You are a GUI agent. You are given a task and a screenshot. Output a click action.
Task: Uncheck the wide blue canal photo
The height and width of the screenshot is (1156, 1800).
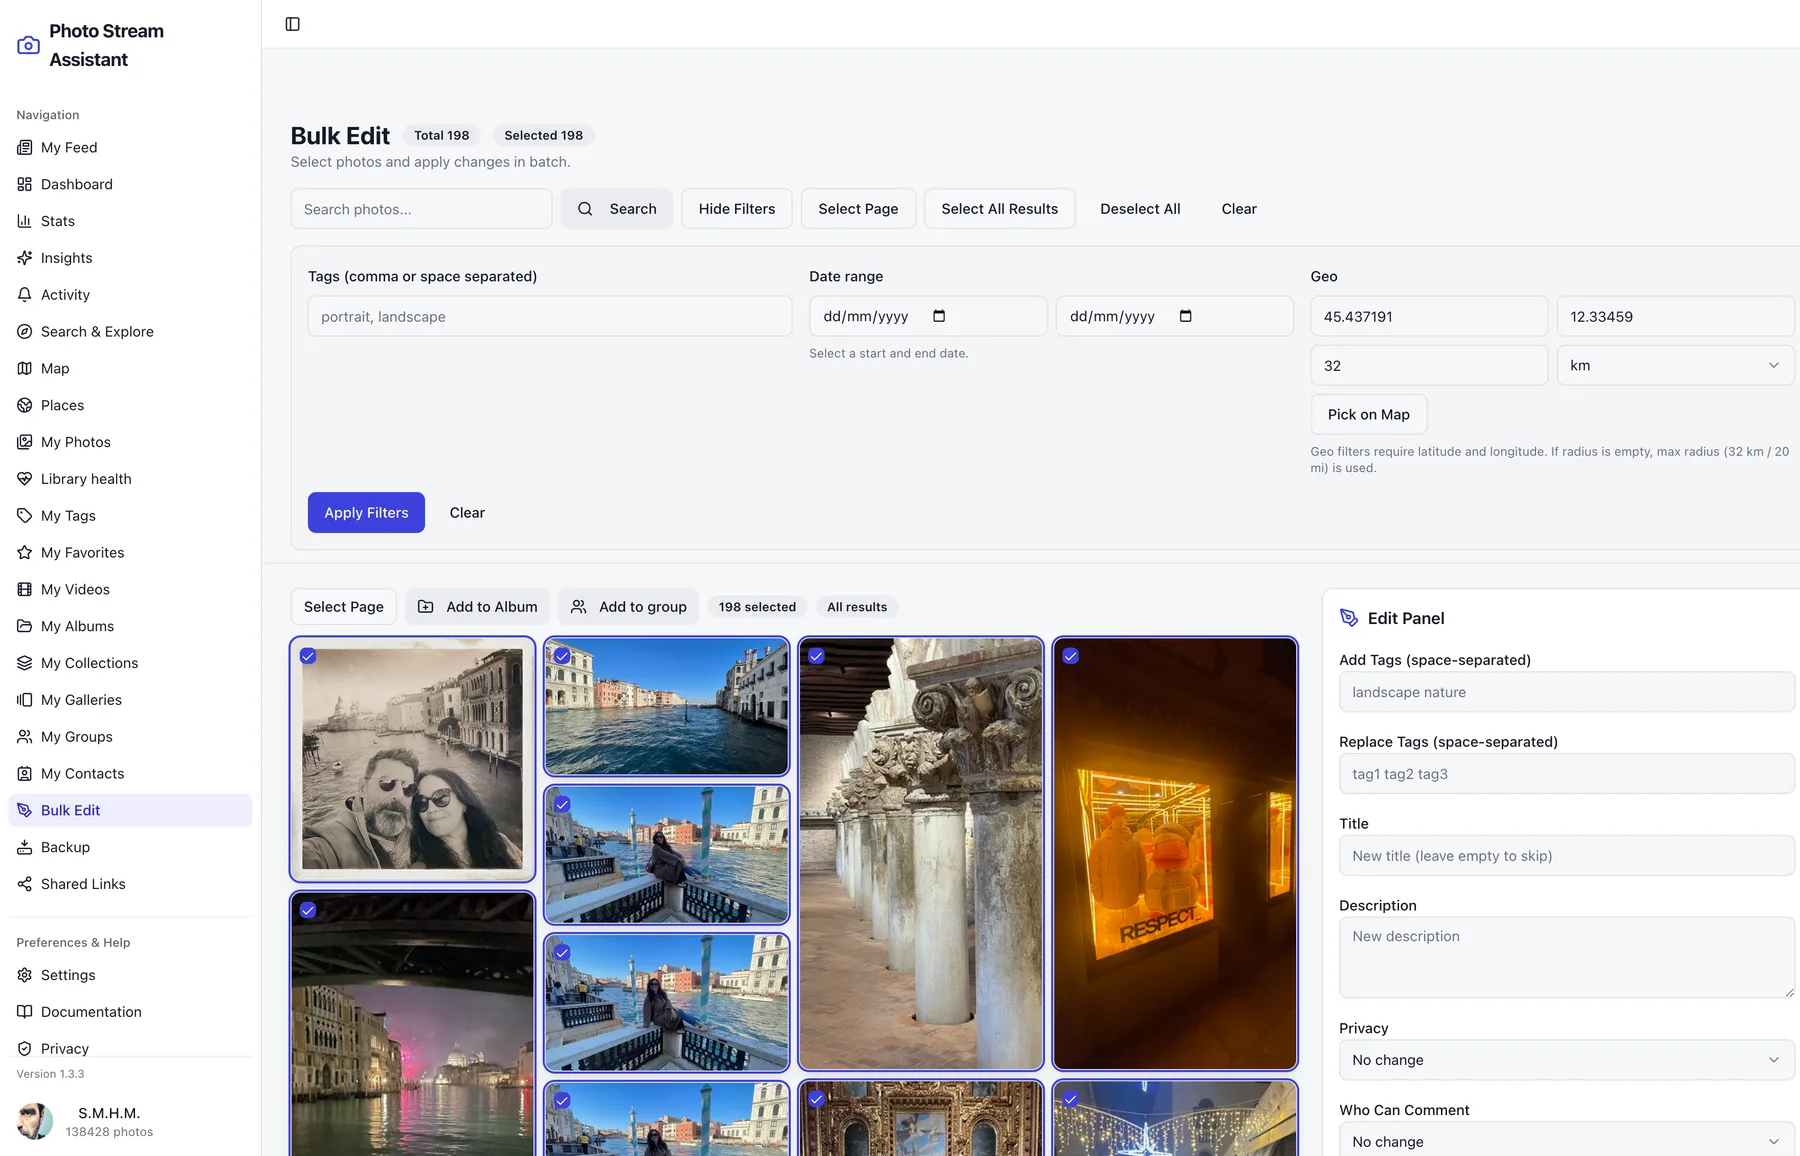pos(562,656)
